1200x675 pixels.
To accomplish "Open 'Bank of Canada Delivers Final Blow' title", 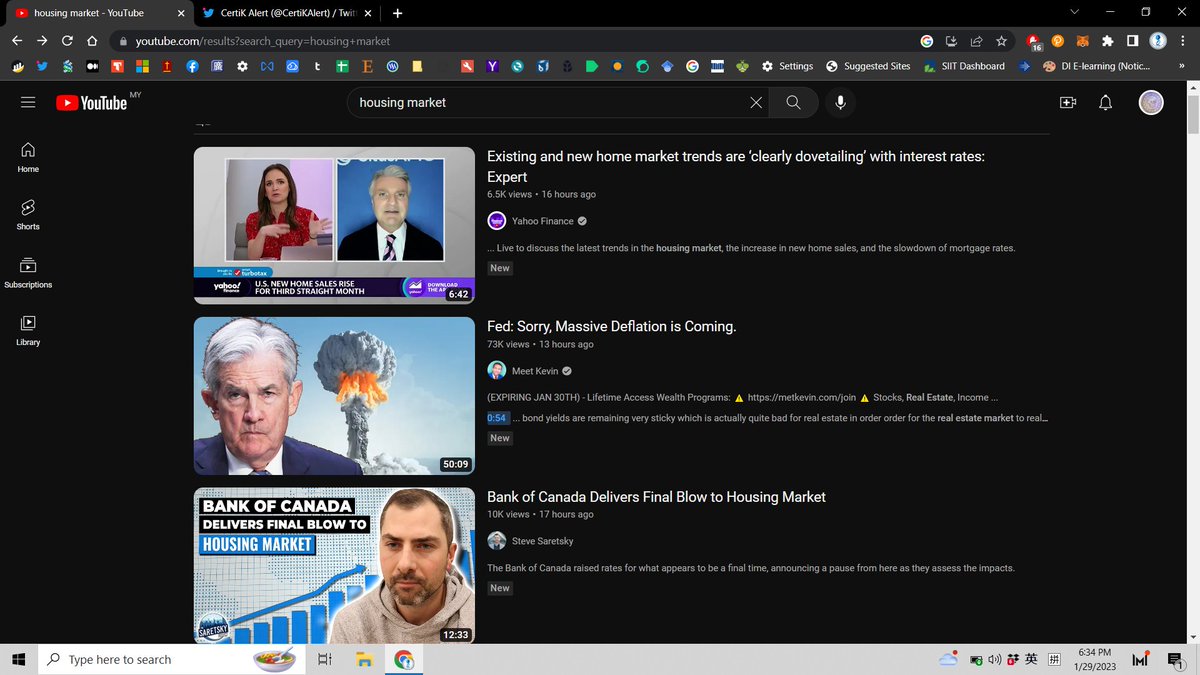I will coord(656,497).
